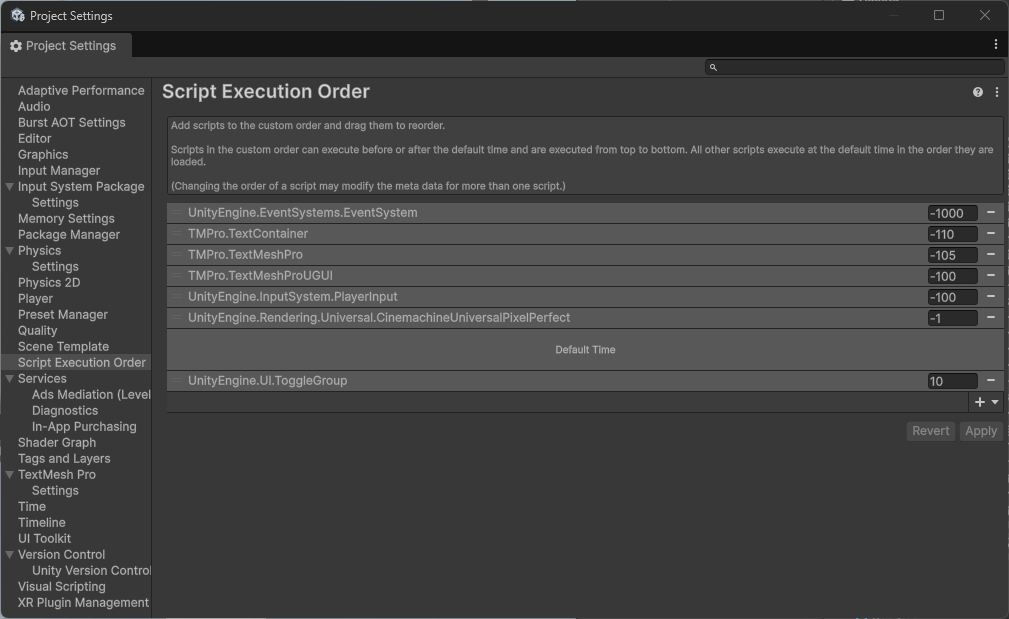Open the Project Settings window options menu
This screenshot has height=619, width=1009.
(x=996, y=45)
